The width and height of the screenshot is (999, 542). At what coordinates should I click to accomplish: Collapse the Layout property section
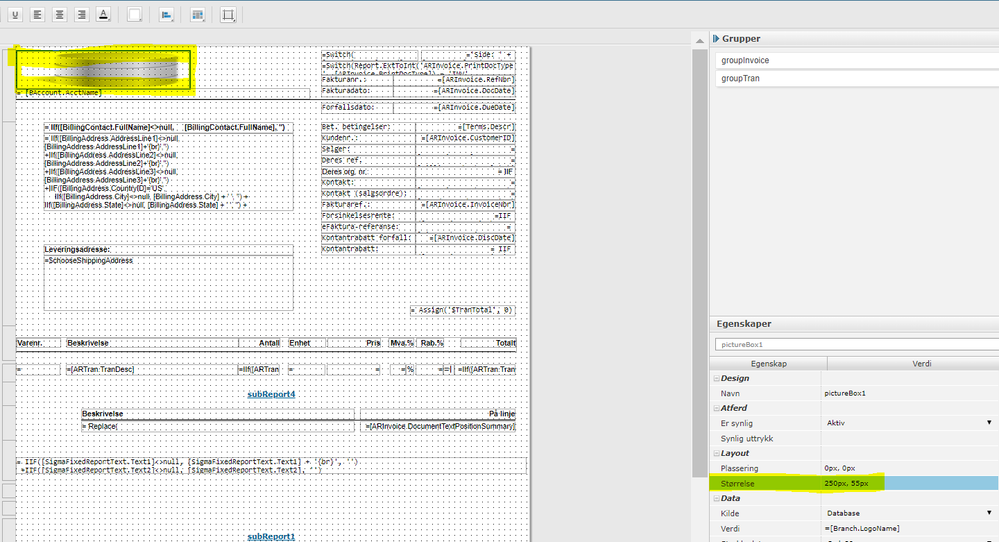(x=716, y=453)
